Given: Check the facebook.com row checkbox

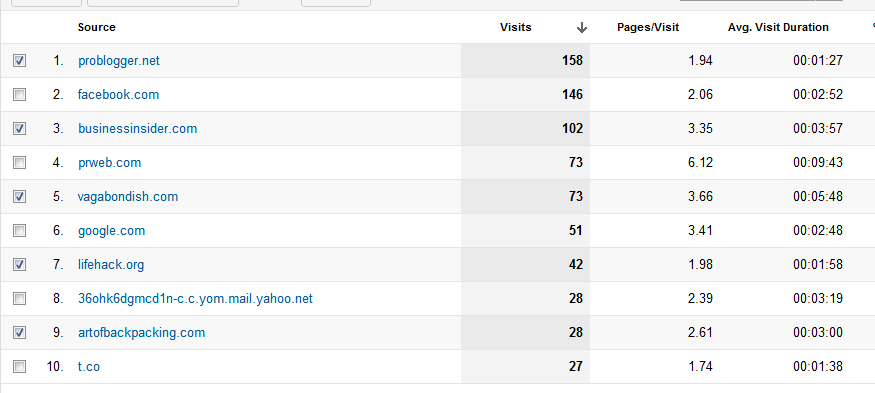Looking at the screenshot, I should pos(20,94).
